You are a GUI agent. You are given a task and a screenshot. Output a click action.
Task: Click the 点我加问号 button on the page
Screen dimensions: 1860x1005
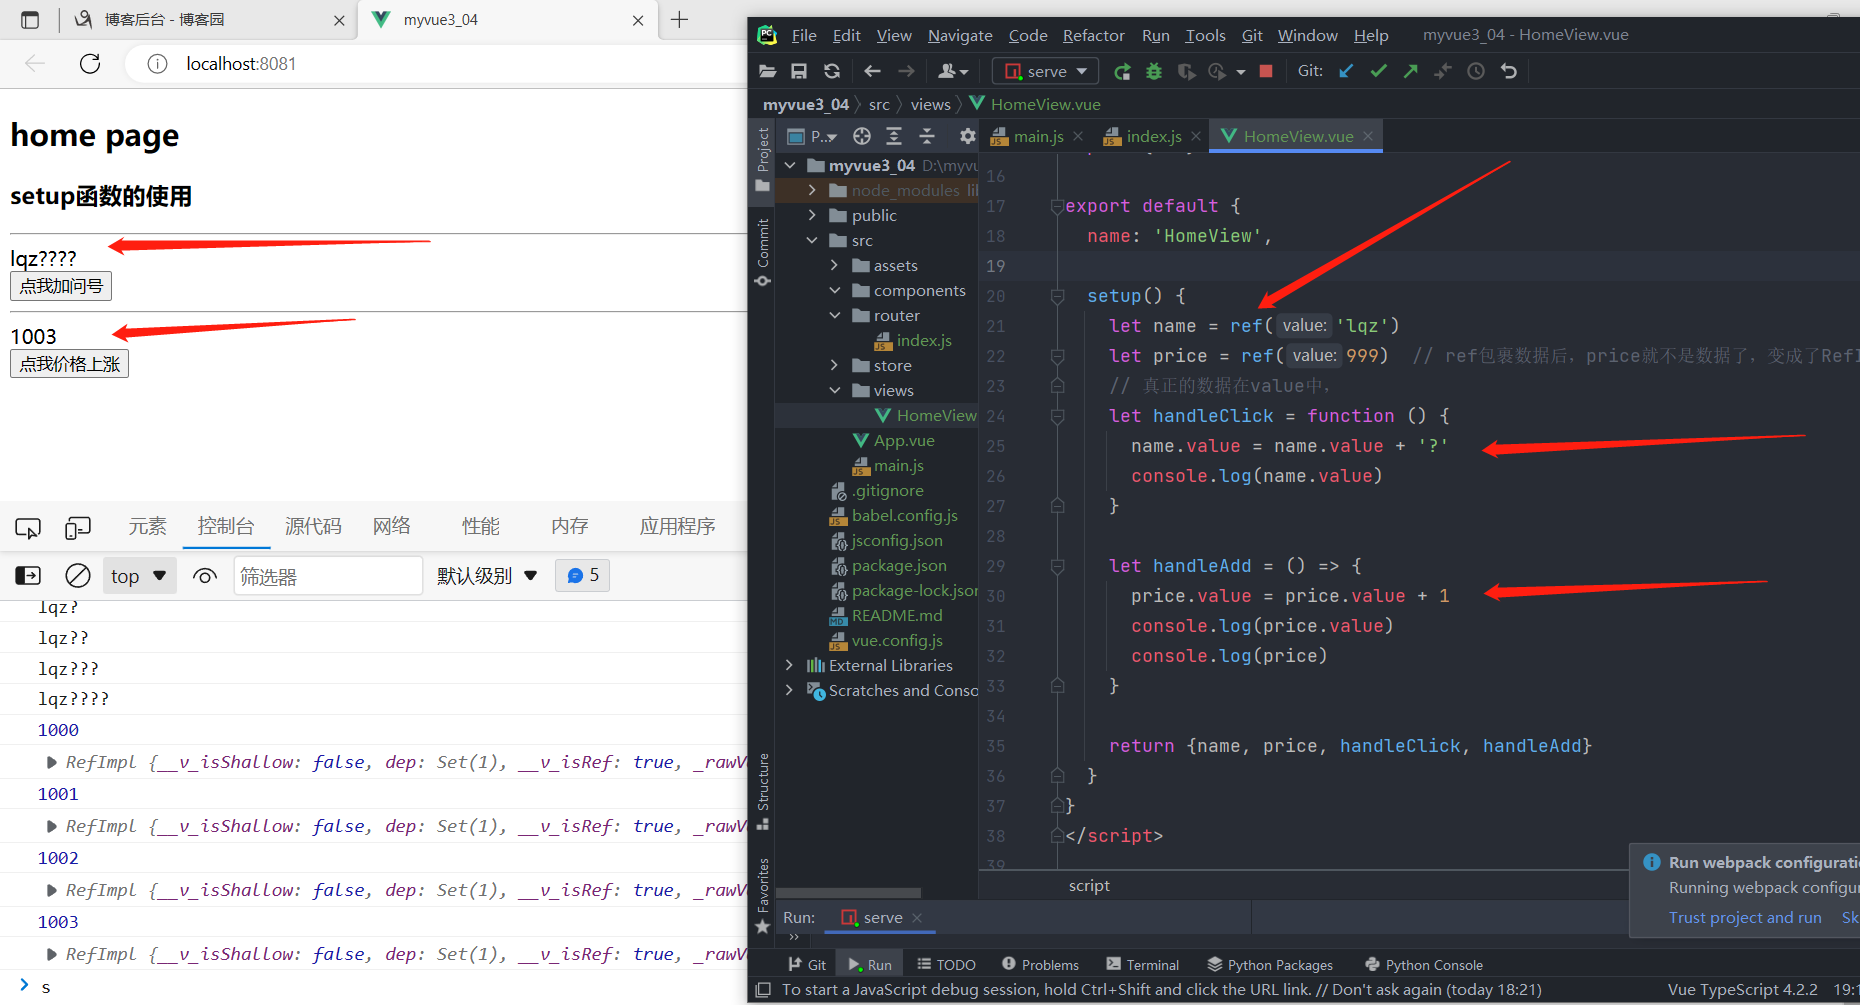[61, 286]
